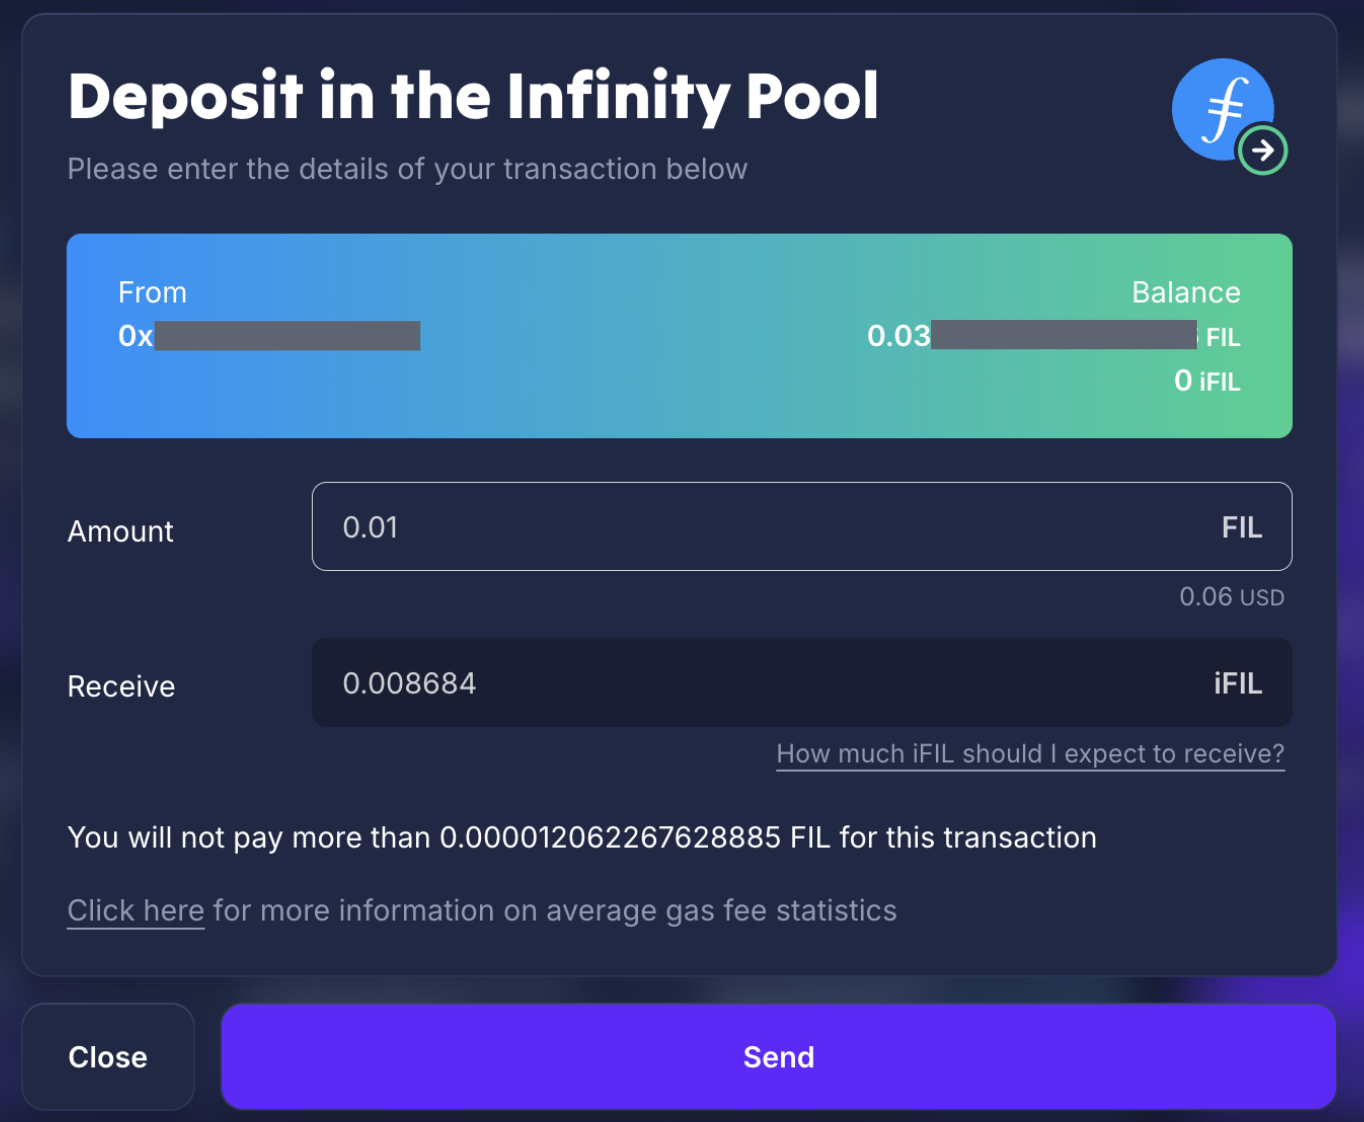This screenshot has height=1122, width=1364.
Task: Click the Filecoin logo icon
Action: click(1220, 109)
